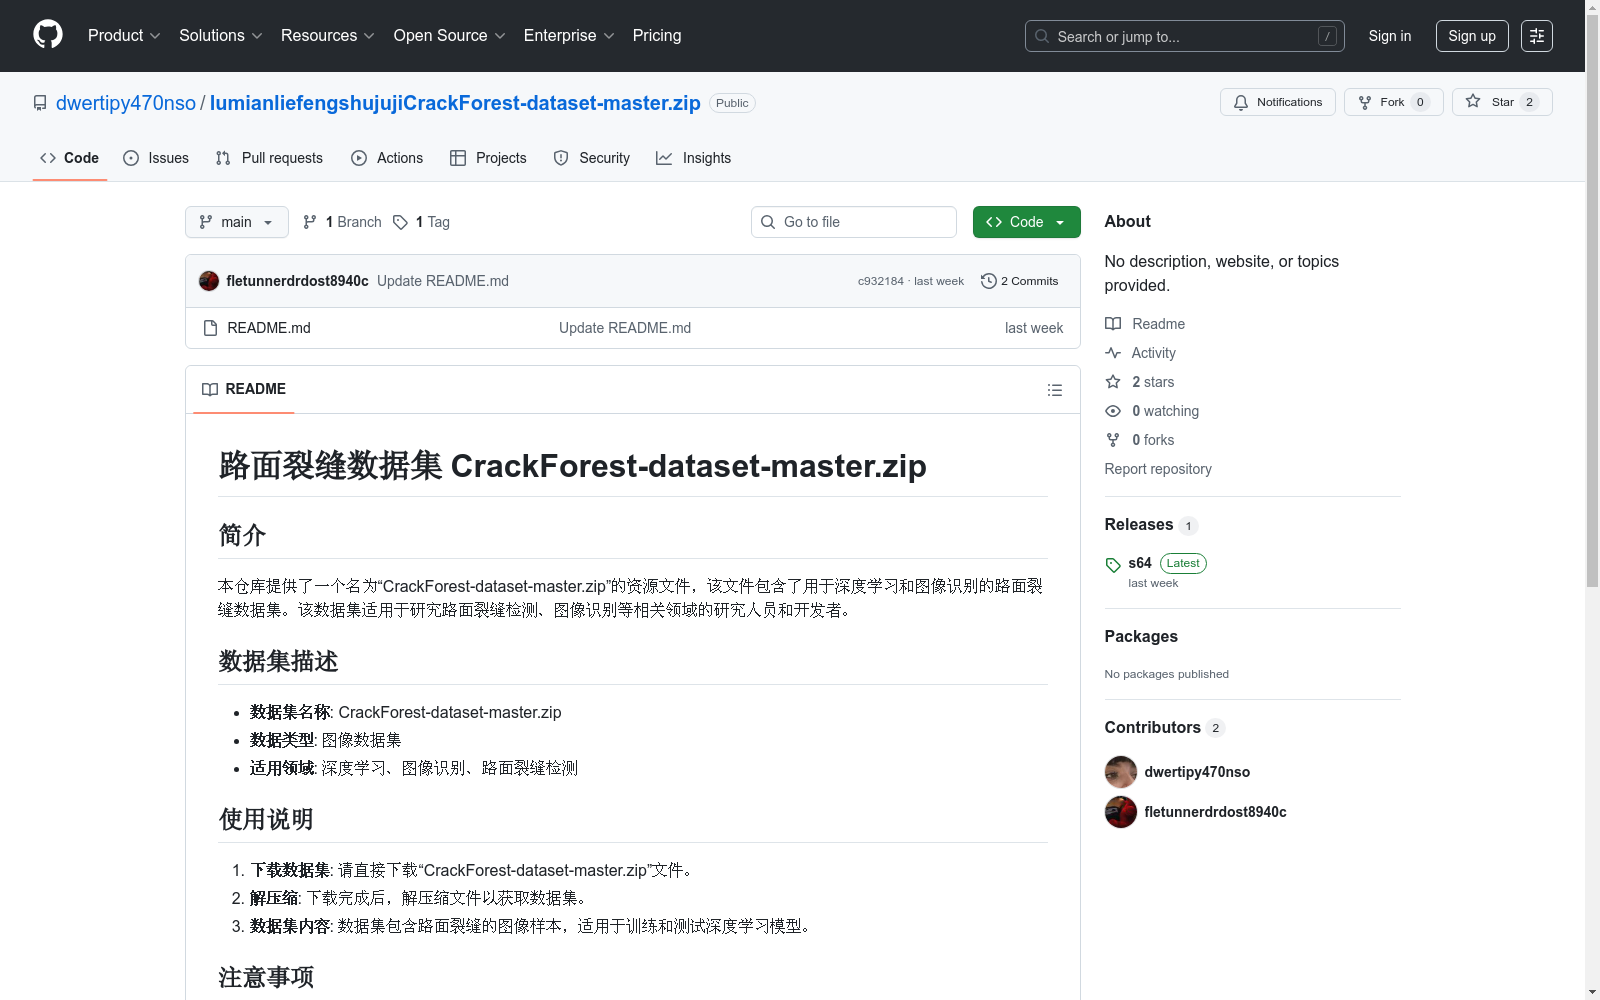The width and height of the screenshot is (1600, 1000).
Task: Open Update README.md message in README.md file row
Action: tap(625, 328)
